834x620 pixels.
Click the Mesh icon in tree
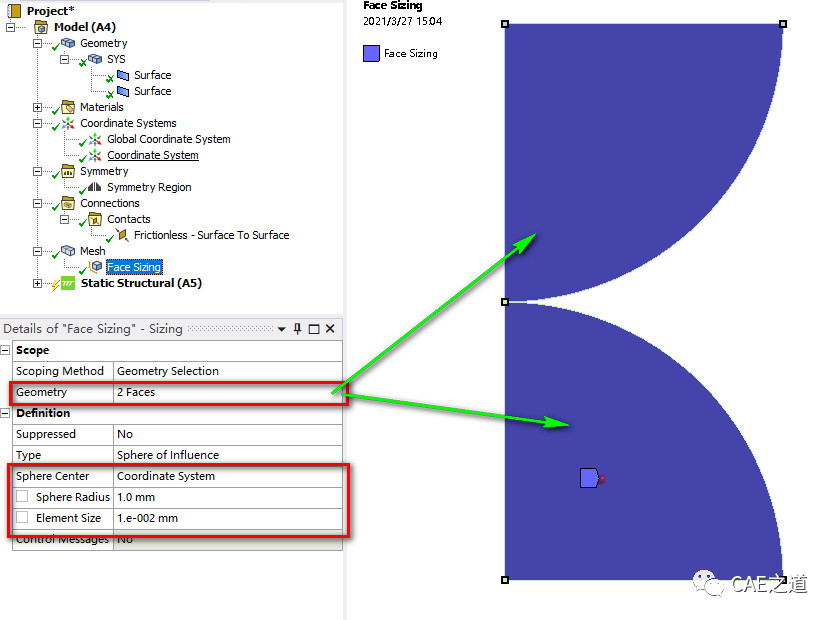[x=68, y=250]
